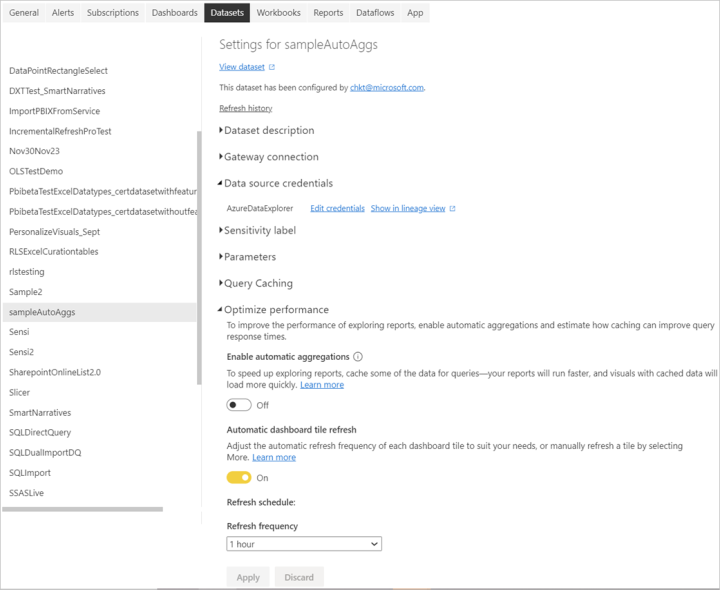Screen dimensions: 720x590
Task: Expand the Sensitivity label section
Action: (258, 230)
